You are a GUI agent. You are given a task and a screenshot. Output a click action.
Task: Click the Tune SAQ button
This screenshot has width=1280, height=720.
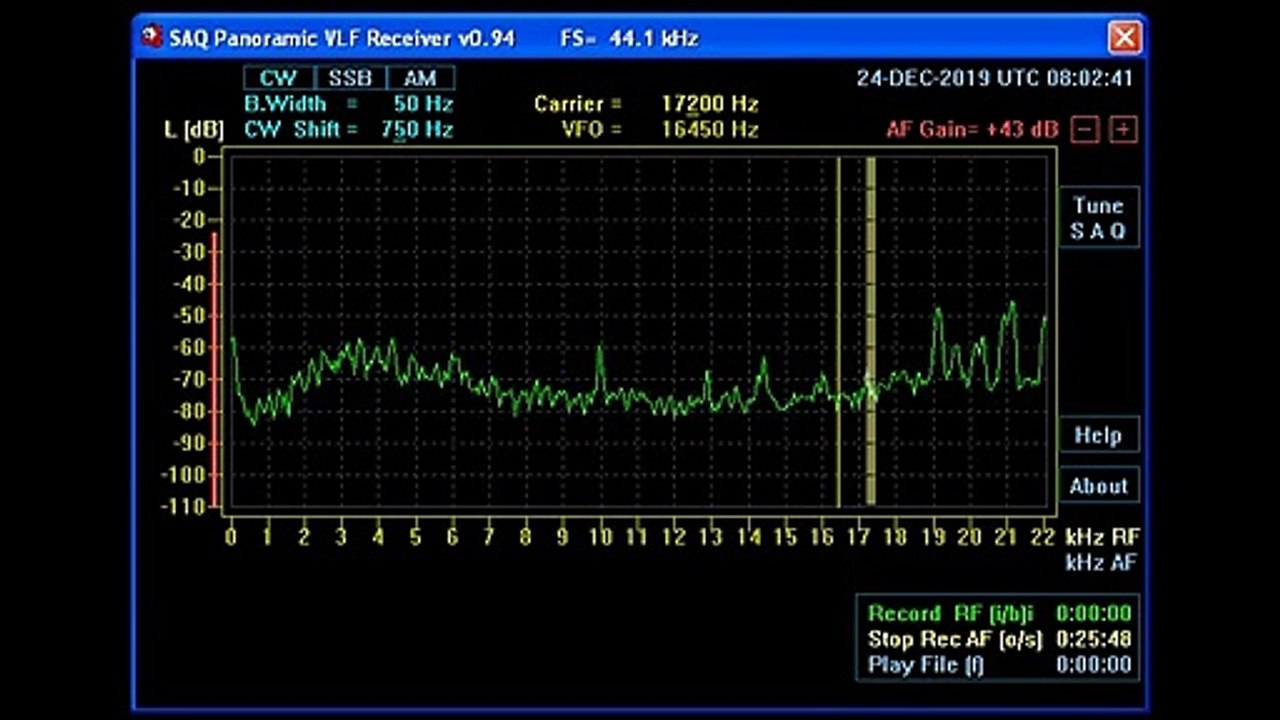click(1099, 218)
